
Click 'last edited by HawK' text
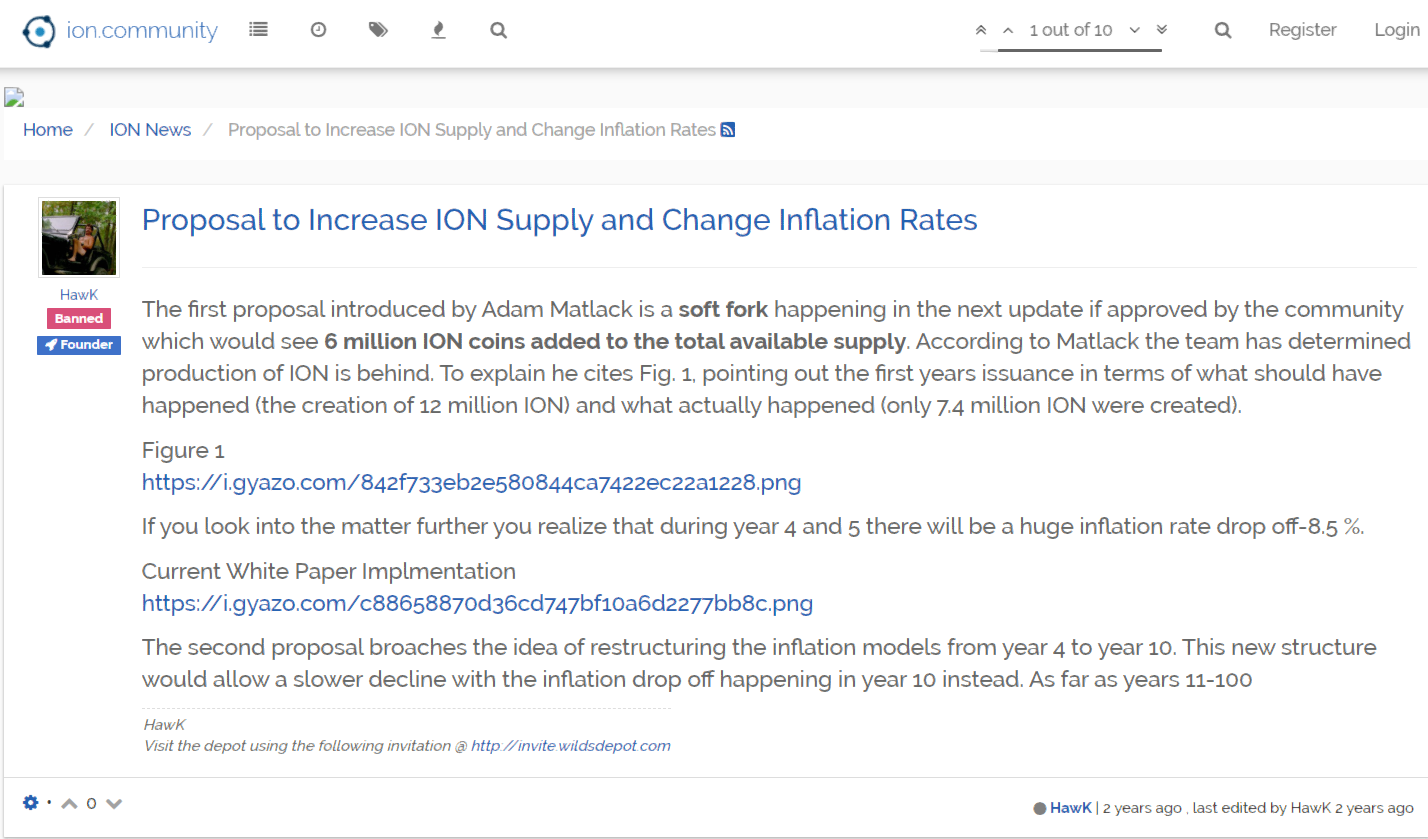coord(1261,808)
